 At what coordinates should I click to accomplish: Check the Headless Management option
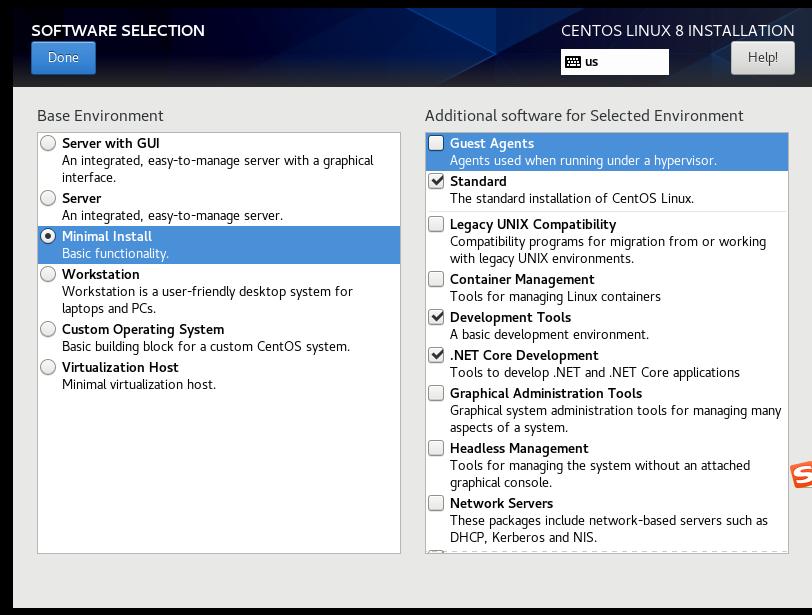pos(436,449)
